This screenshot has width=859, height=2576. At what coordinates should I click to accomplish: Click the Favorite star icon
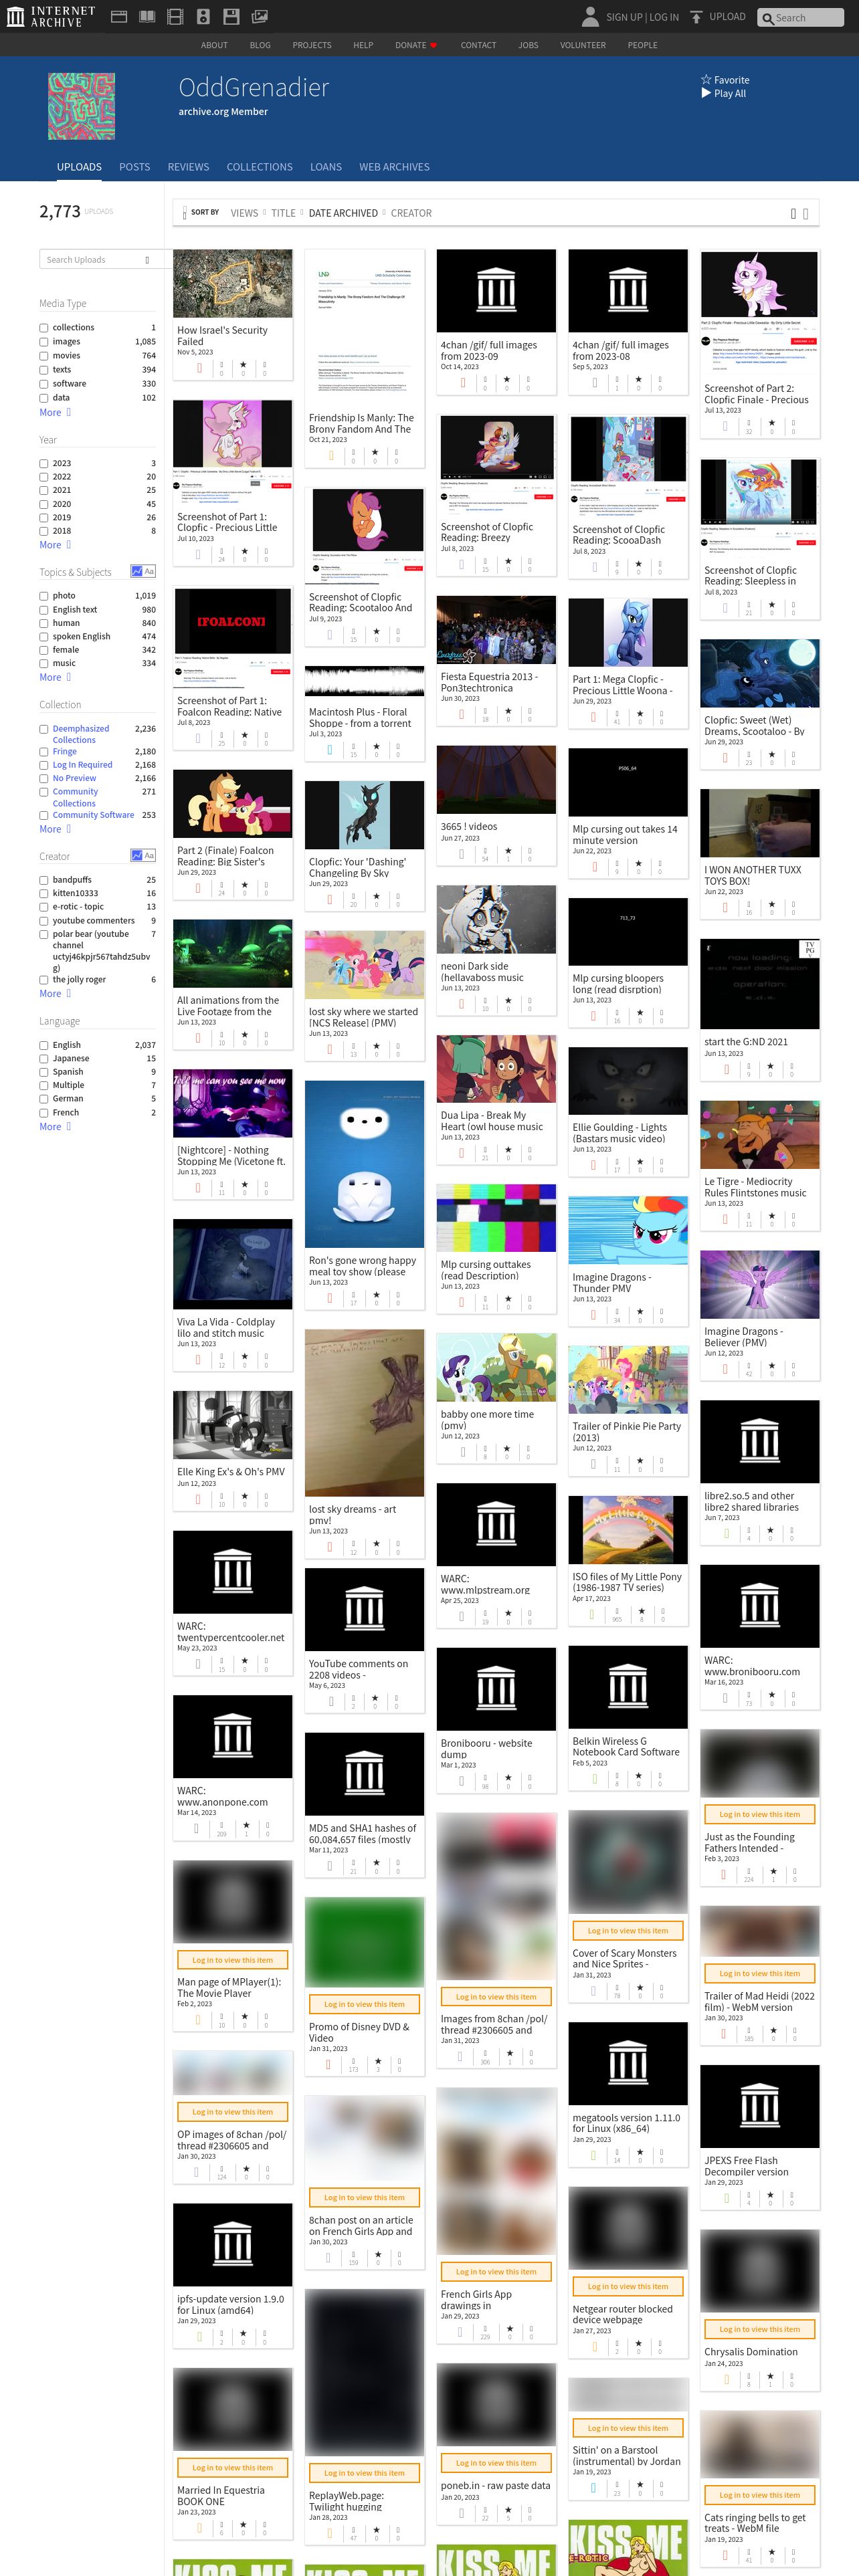(706, 80)
